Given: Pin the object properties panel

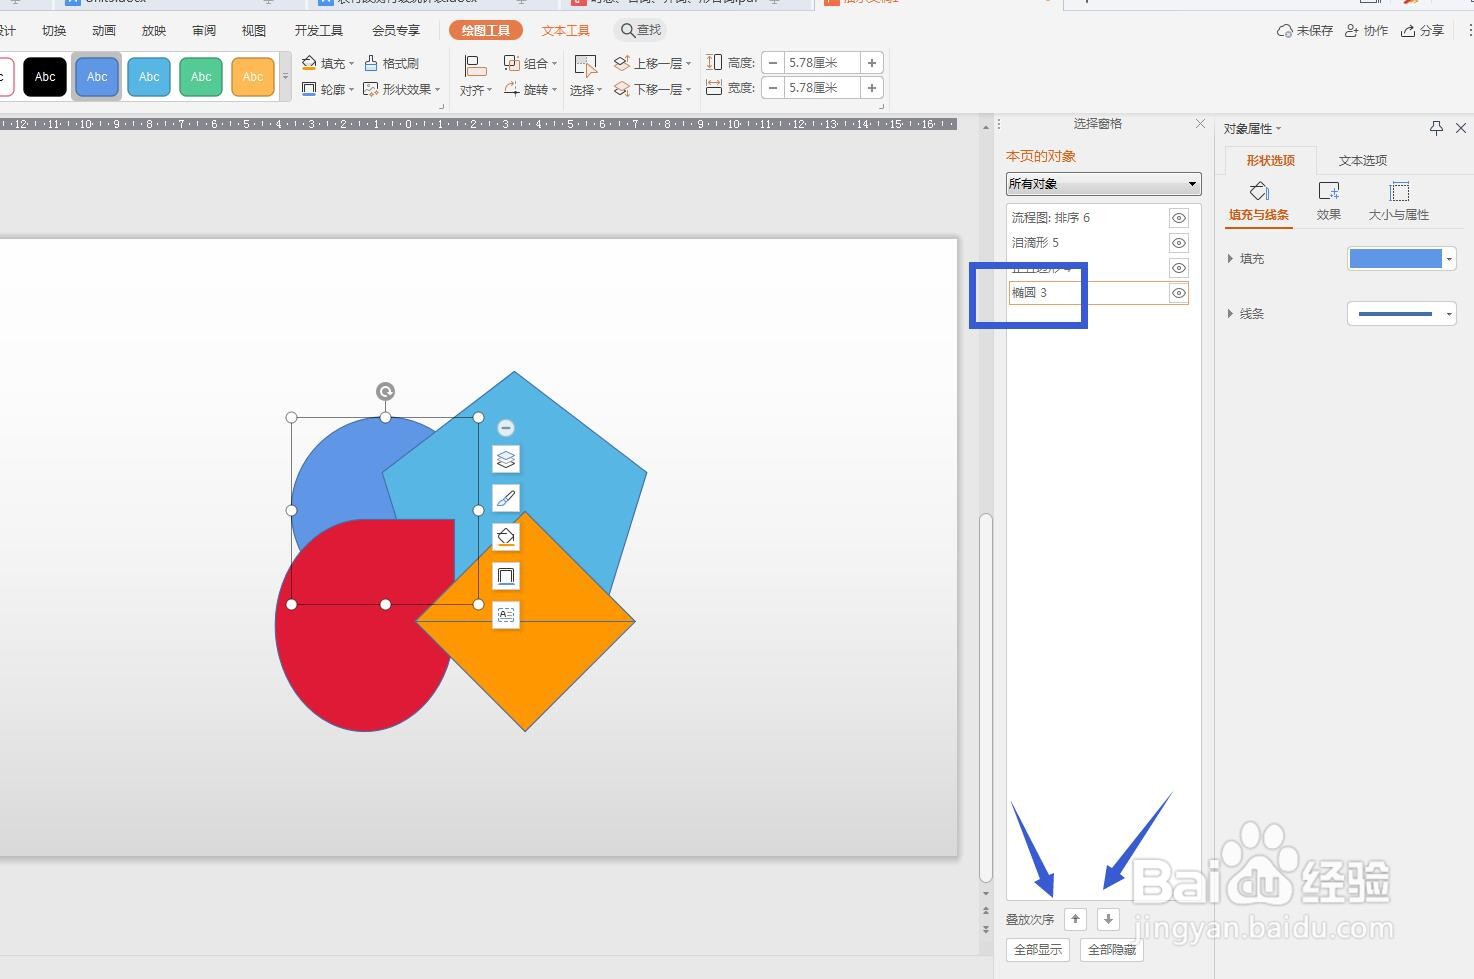Looking at the screenshot, I should pyautogui.click(x=1436, y=128).
